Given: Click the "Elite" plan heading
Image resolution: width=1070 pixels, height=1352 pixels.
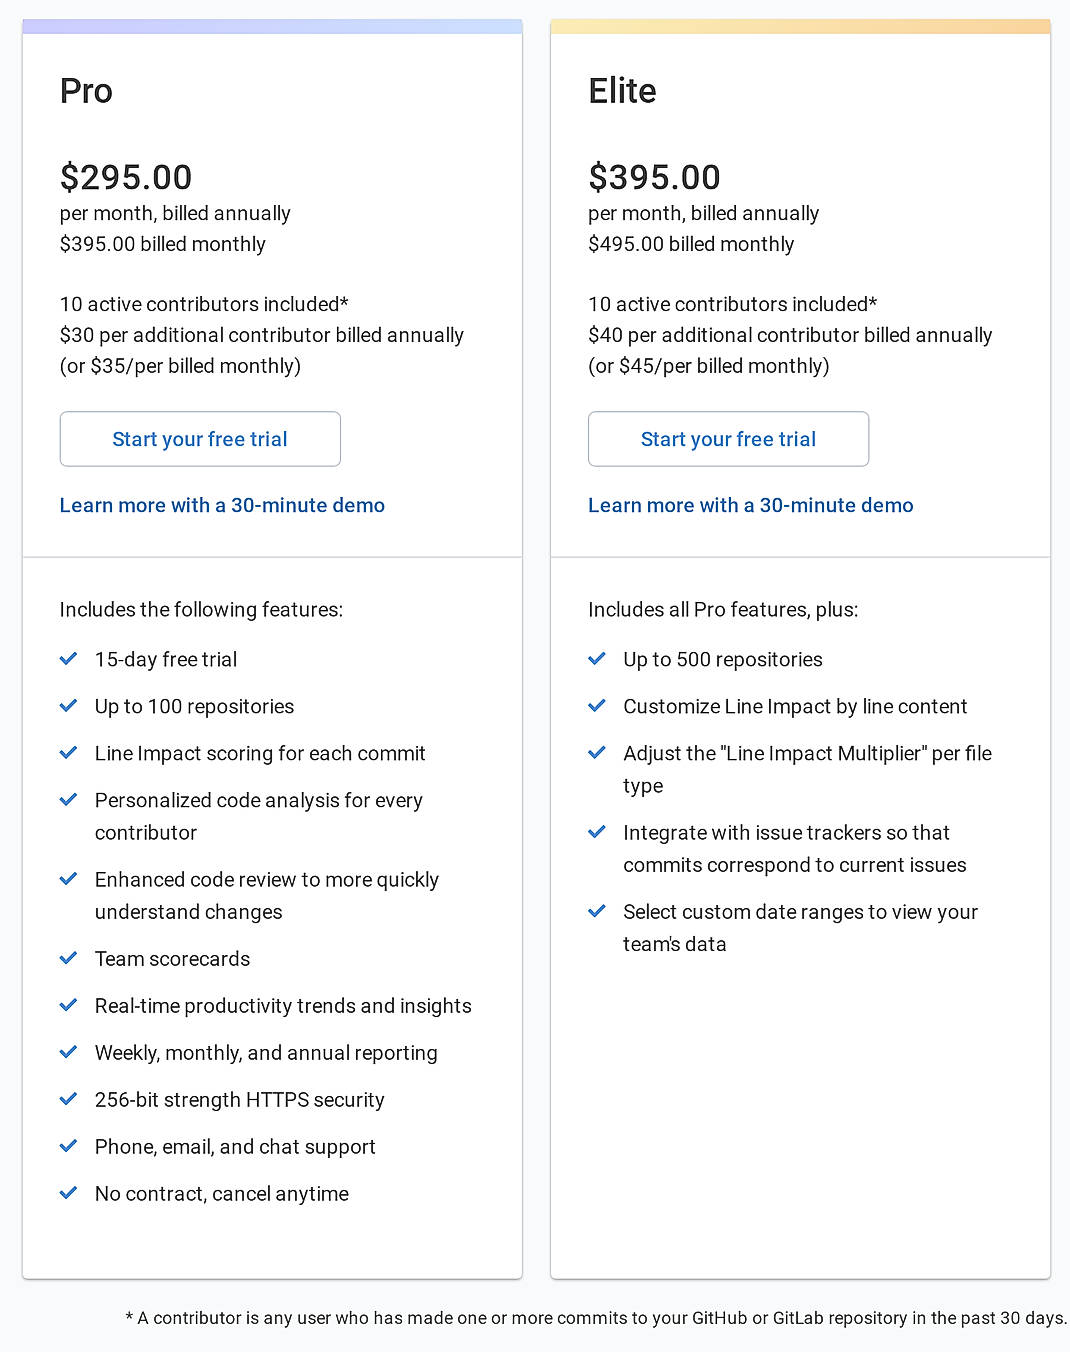Looking at the screenshot, I should pos(622,91).
